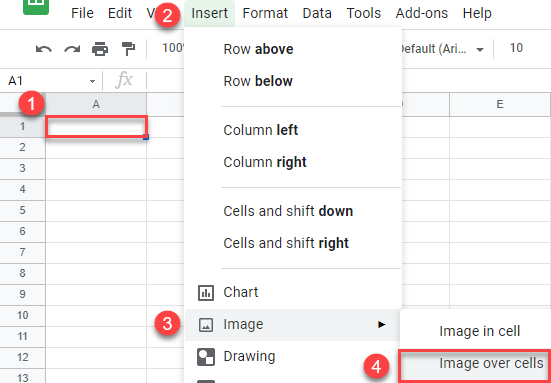The image size is (551, 383).
Task: Choose Cells and shift down
Action: (292, 211)
